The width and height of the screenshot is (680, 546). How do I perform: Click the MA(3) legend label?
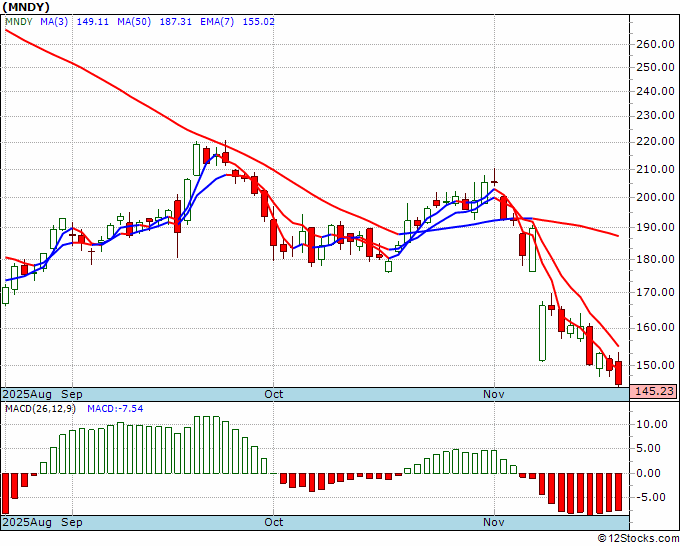[54, 22]
